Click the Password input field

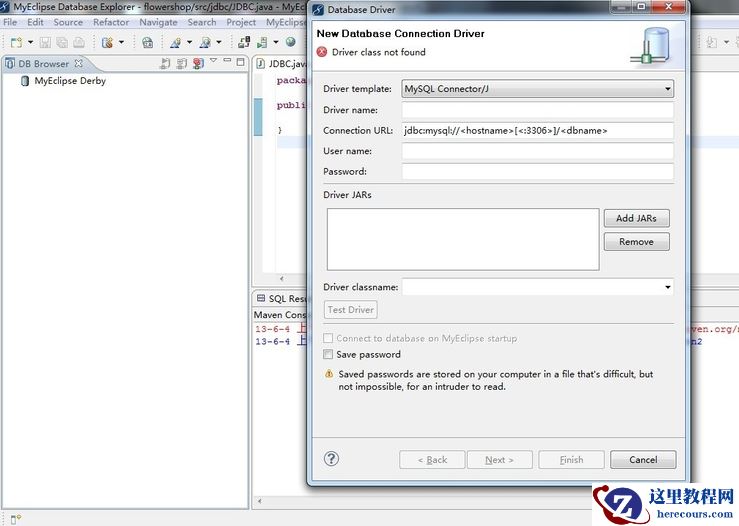click(537, 172)
